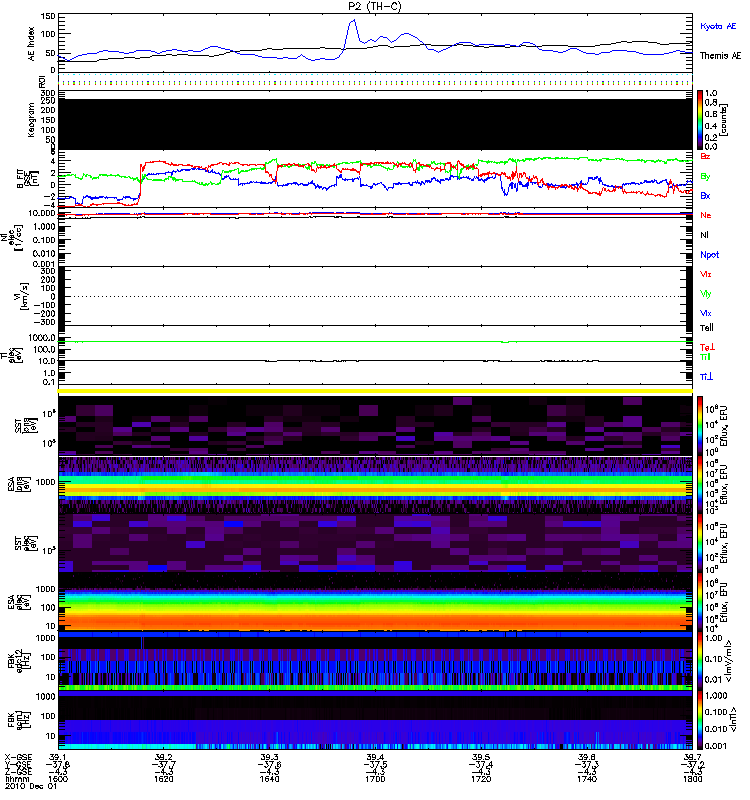
Task: Click the plot title P2 (TH-C)
Action: pos(374,6)
